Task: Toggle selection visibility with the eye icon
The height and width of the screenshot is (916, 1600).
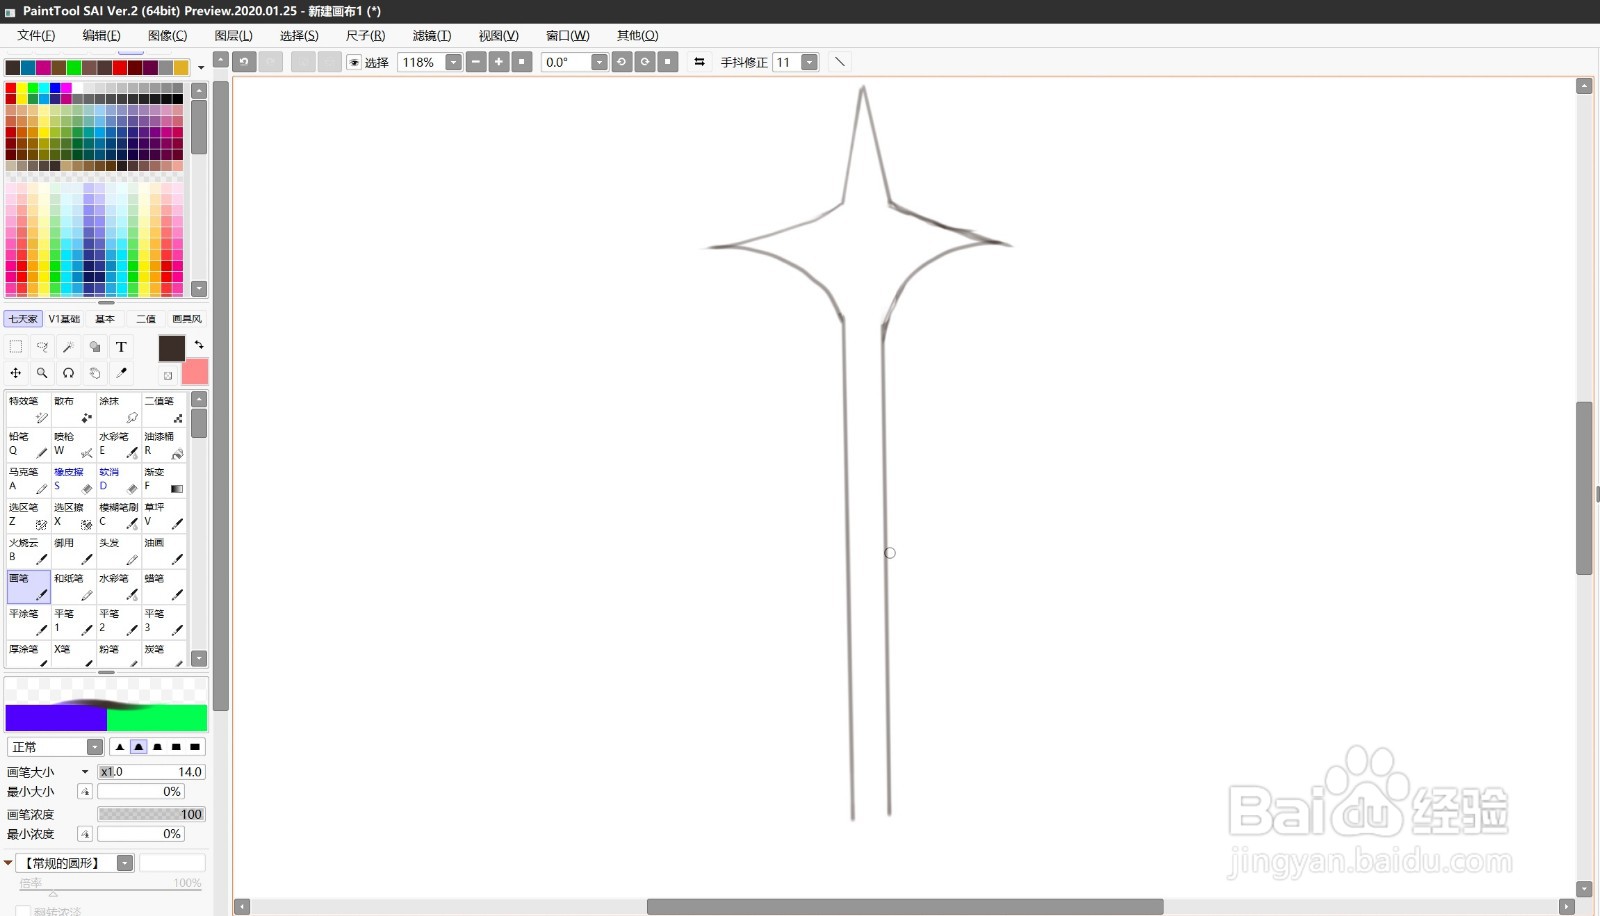Action: [x=355, y=62]
